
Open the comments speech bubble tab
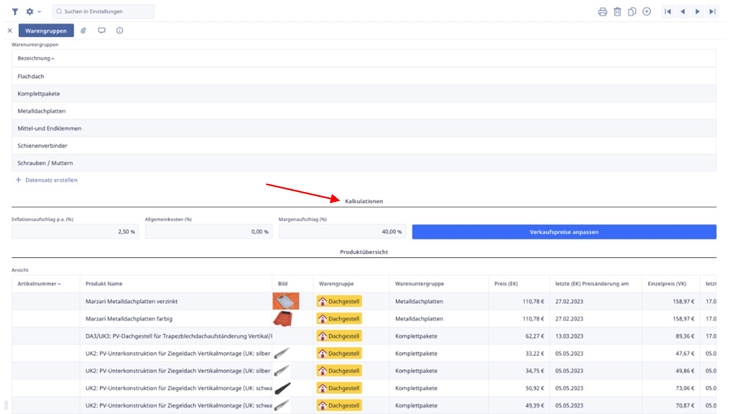pos(102,31)
